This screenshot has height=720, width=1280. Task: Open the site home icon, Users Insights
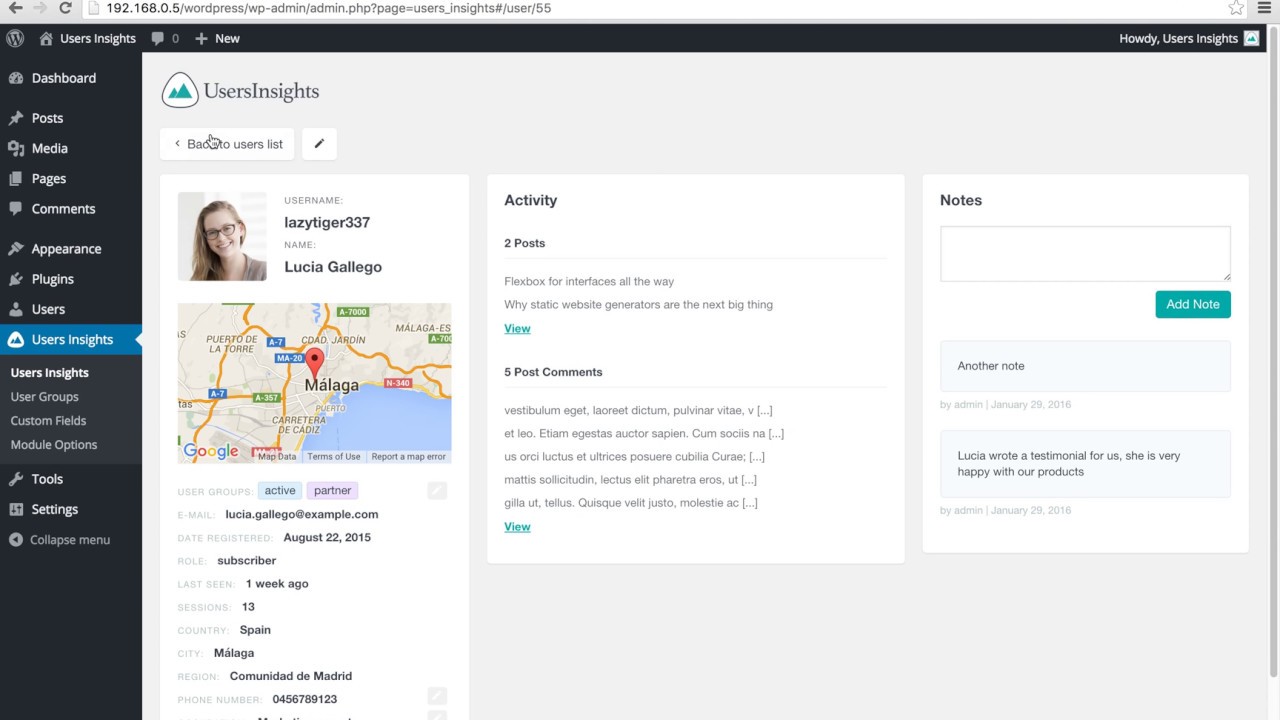(88, 38)
